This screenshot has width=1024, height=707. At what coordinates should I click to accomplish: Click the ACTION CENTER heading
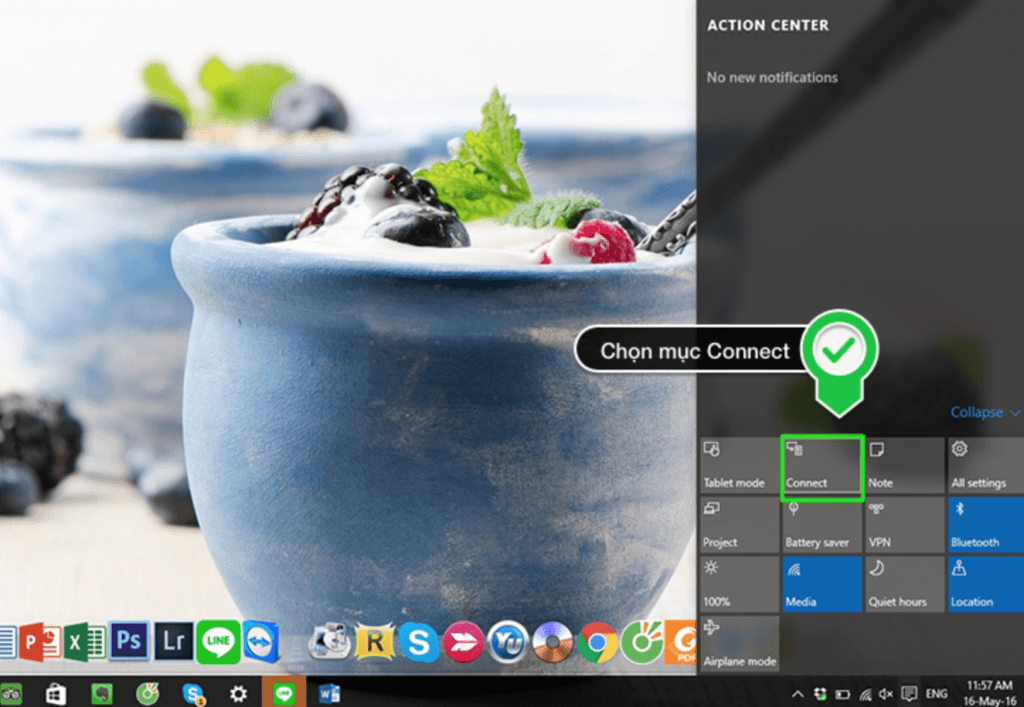coord(768,25)
